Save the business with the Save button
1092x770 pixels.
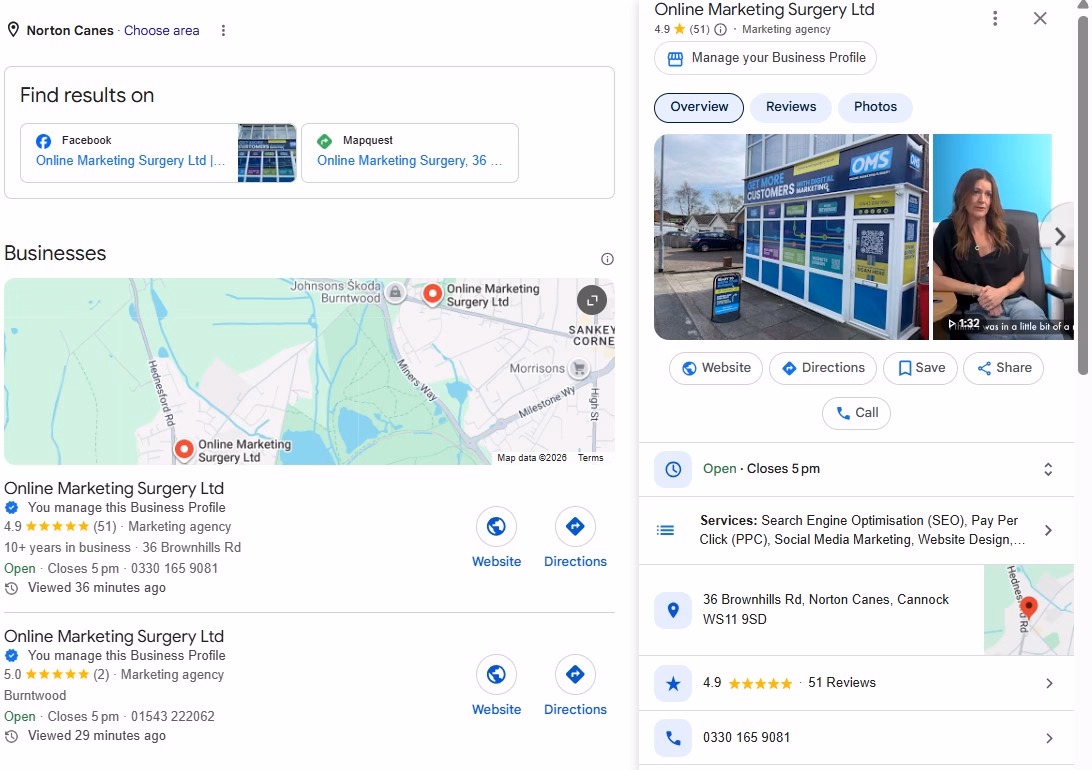point(920,368)
